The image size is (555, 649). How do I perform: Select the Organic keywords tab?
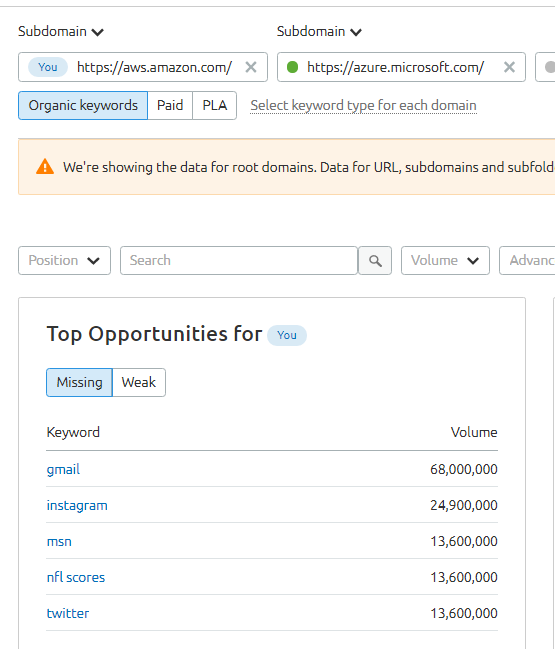pos(83,106)
